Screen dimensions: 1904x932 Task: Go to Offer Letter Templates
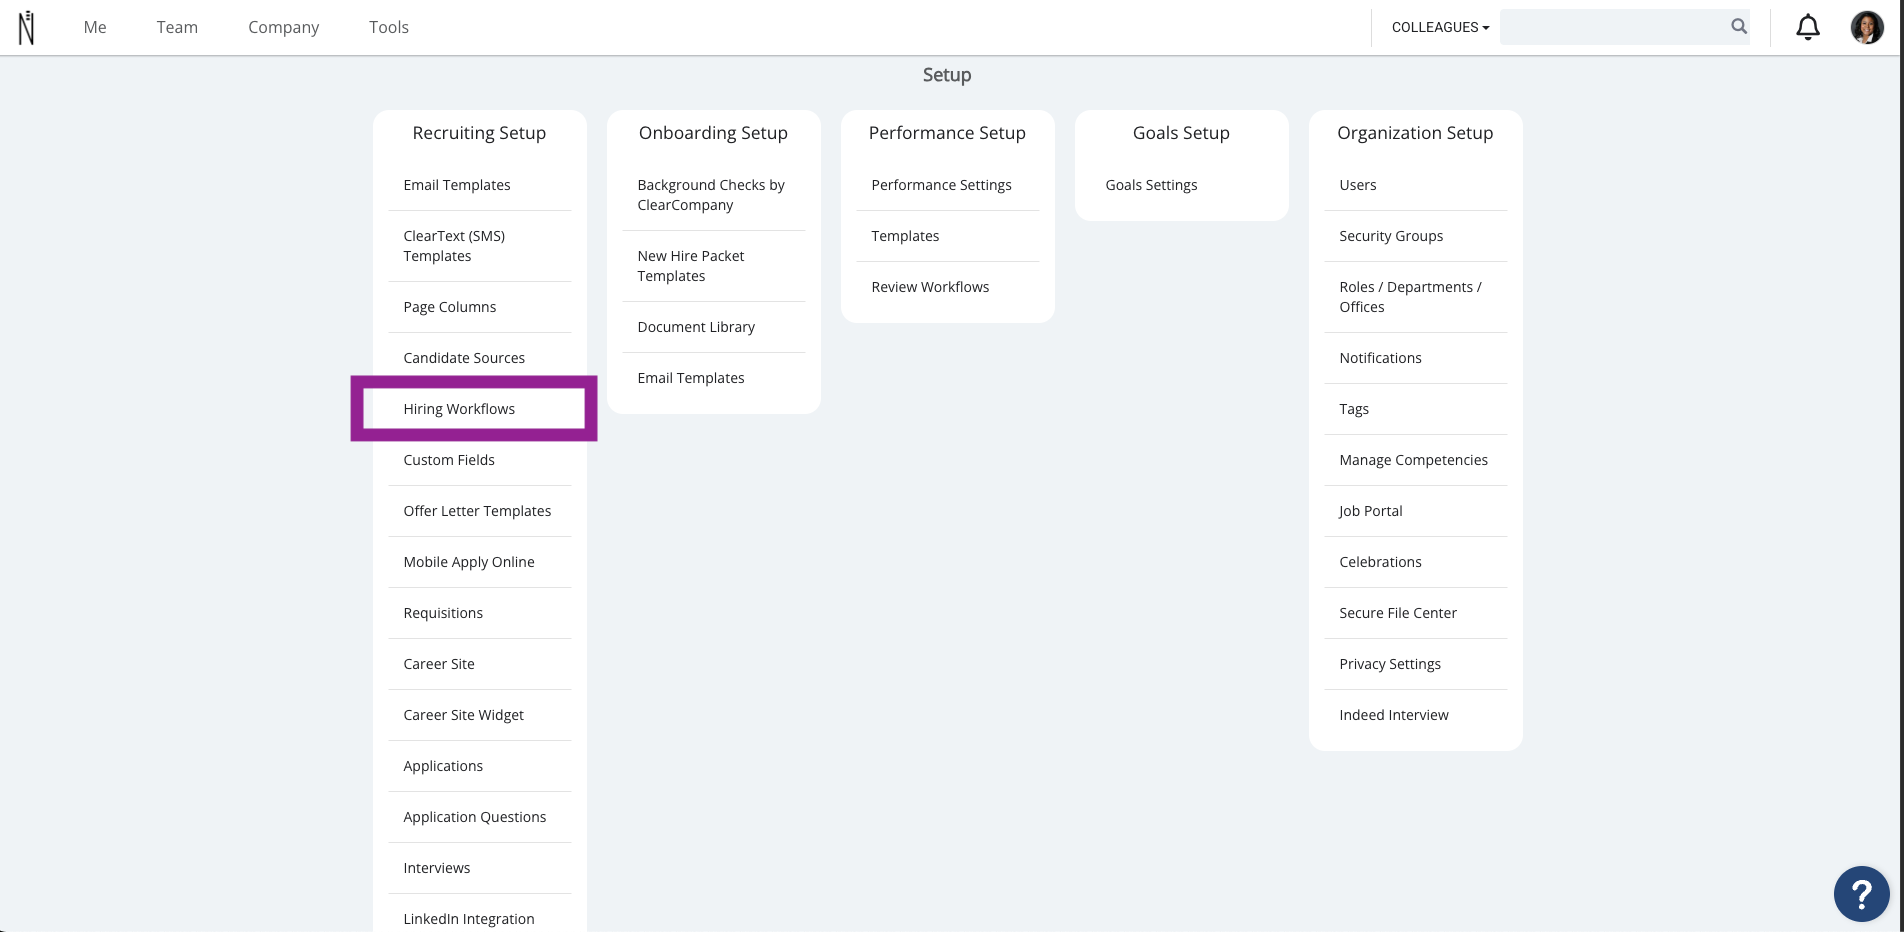click(477, 511)
